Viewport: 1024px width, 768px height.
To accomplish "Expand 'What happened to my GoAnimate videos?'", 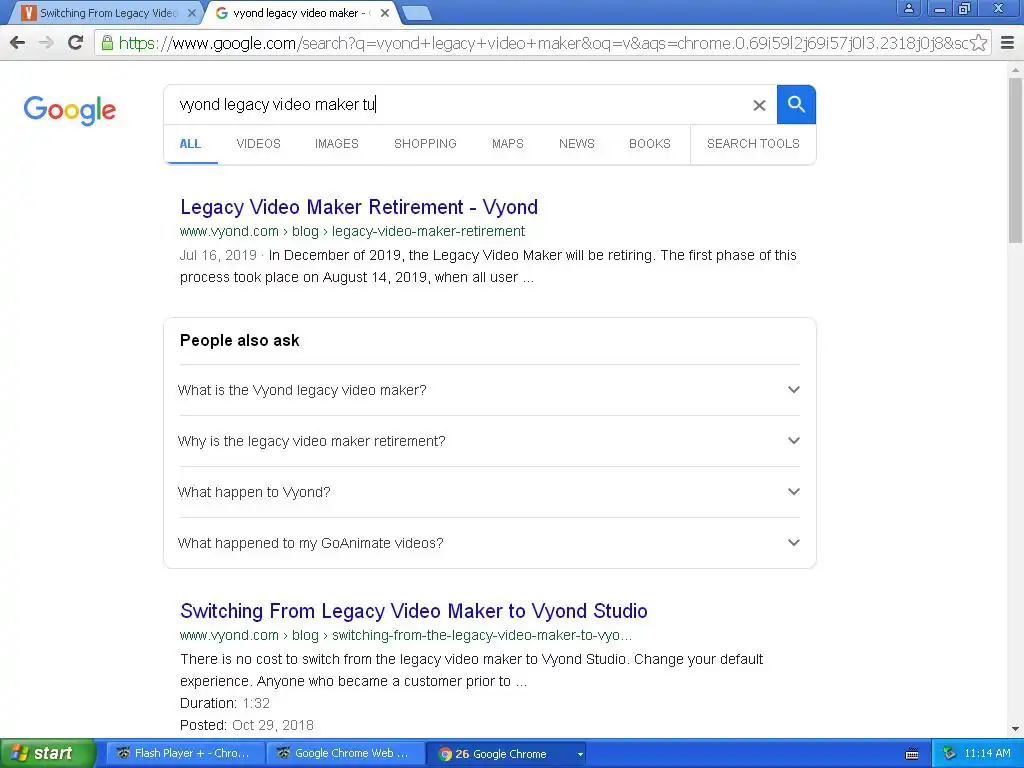I will (x=489, y=543).
